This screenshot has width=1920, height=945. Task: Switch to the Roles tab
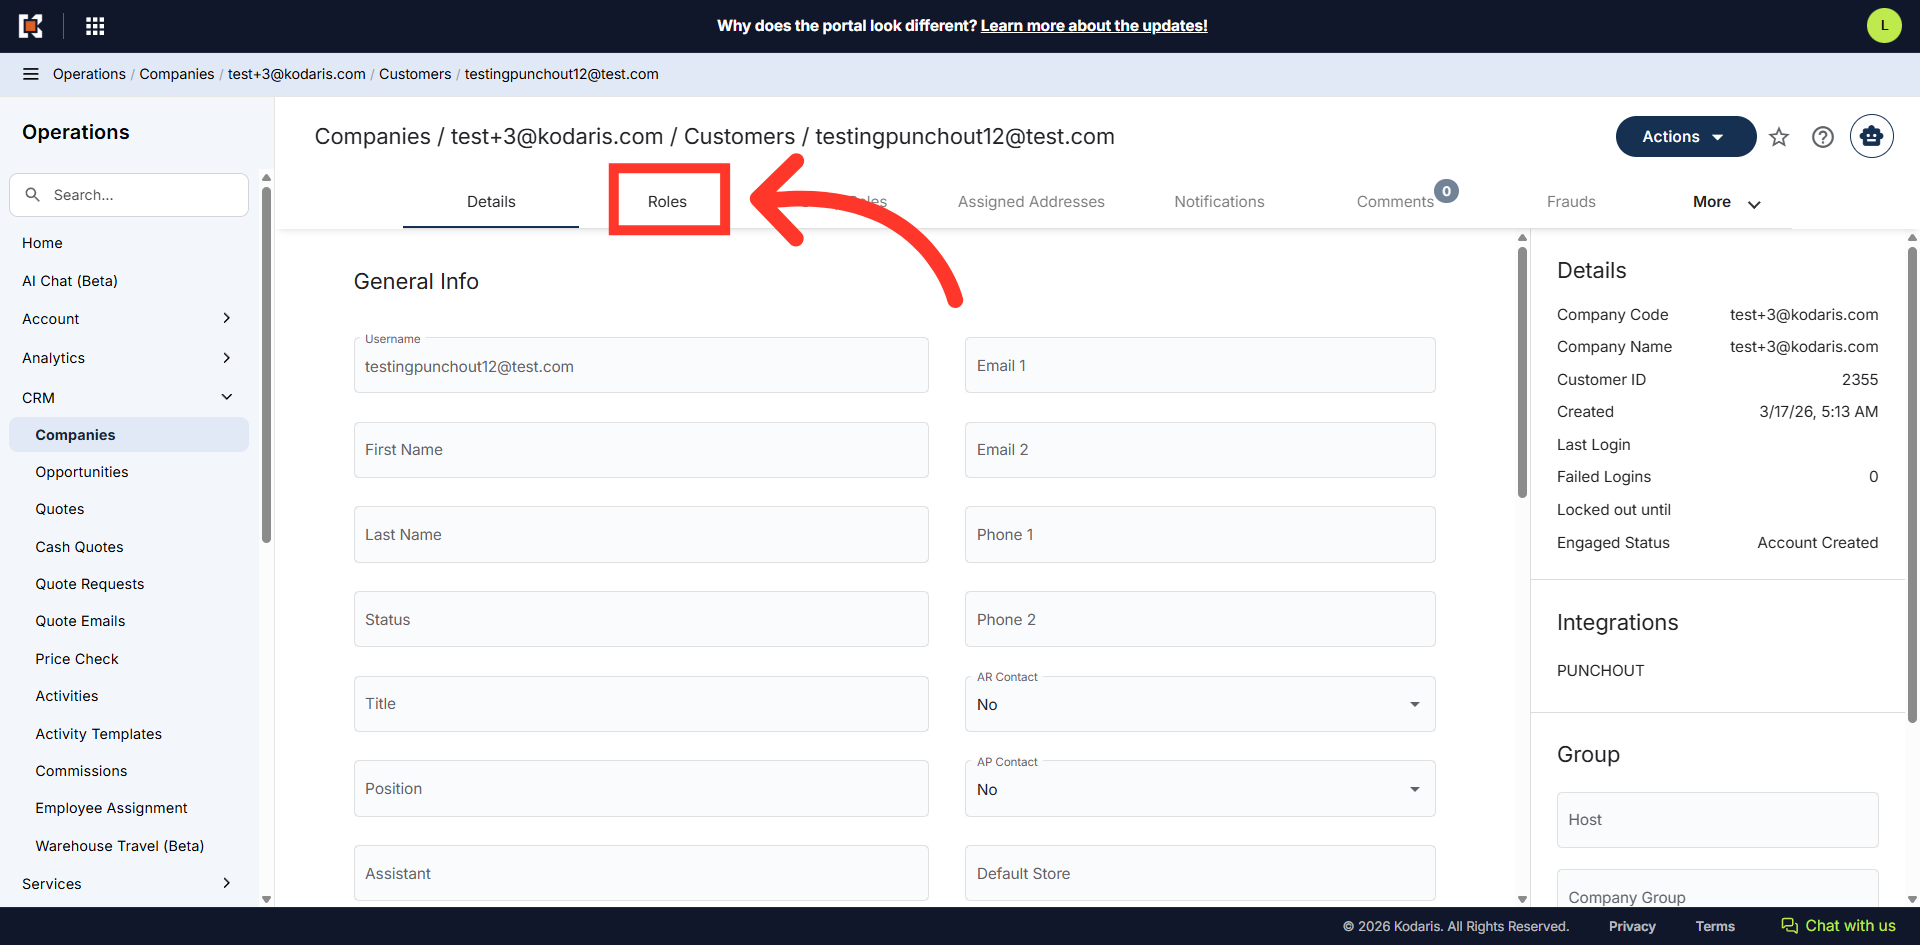point(667,202)
